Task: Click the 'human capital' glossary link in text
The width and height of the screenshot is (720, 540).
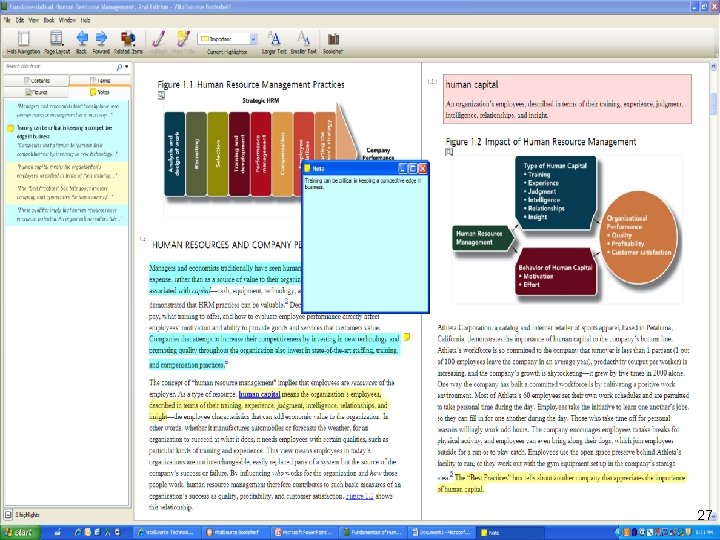Action: point(259,394)
